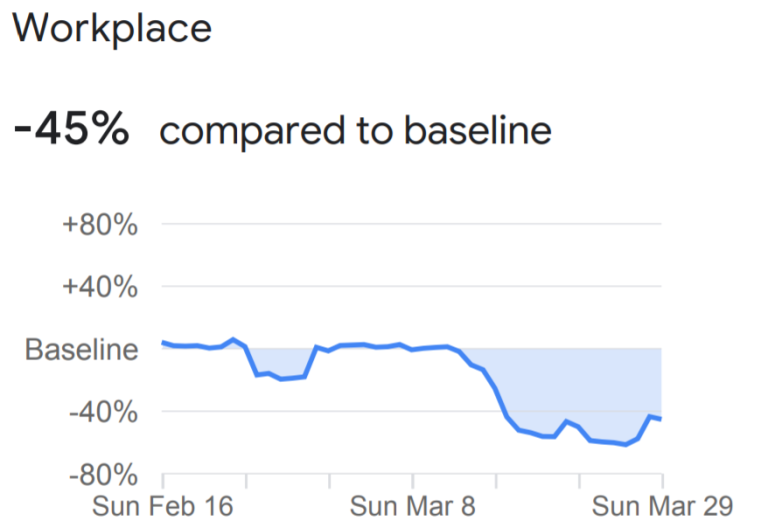Click the Workplace heading
768x528 pixels.
[112, 28]
